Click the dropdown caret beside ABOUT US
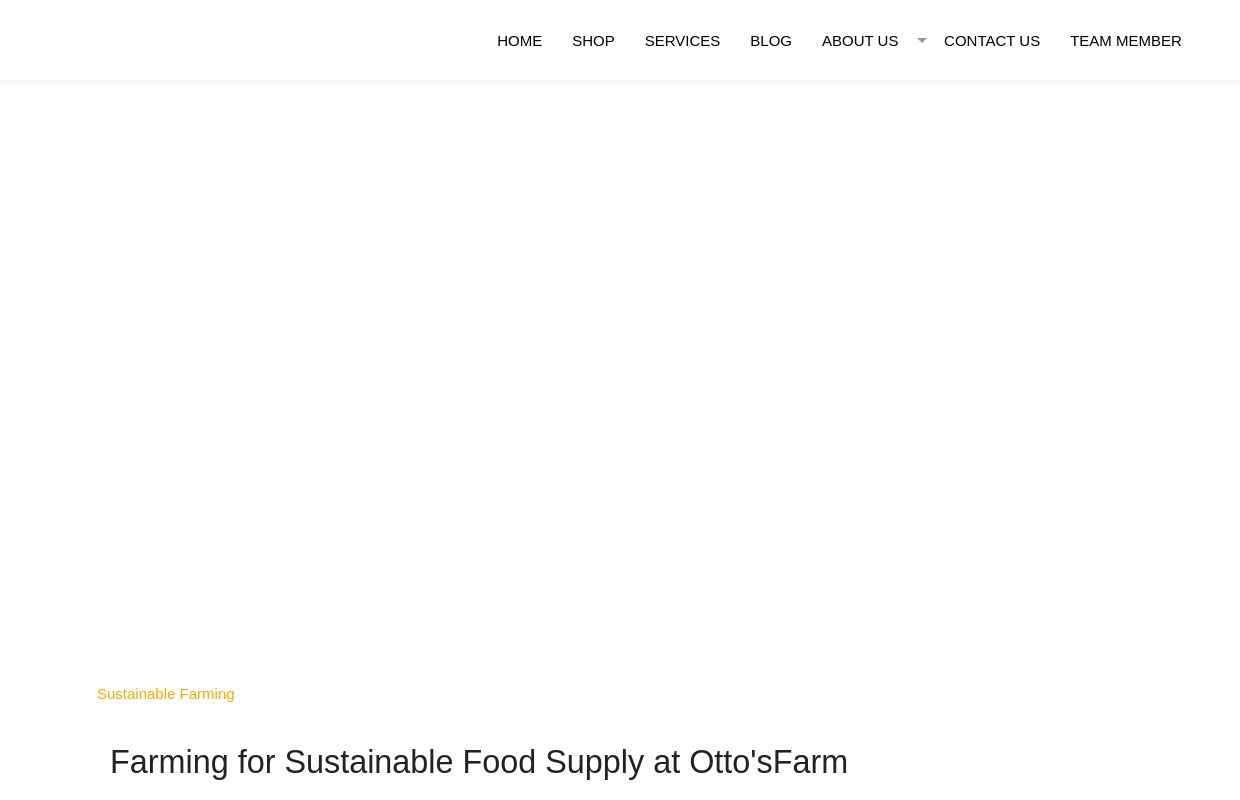The width and height of the screenshot is (1240, 800). [921, 40]
